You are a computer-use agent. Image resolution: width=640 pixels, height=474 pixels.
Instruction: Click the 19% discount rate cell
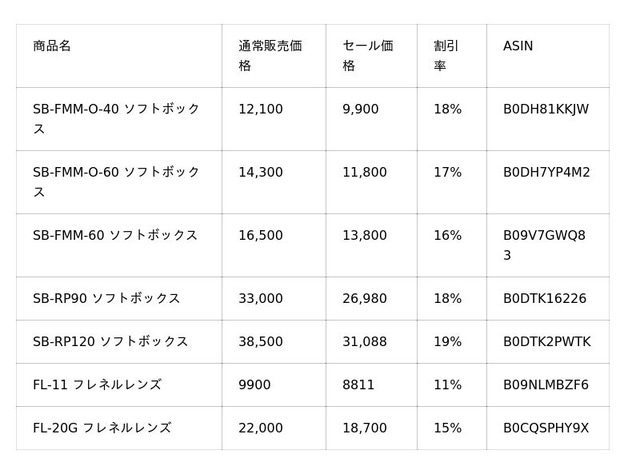(447, 341)
